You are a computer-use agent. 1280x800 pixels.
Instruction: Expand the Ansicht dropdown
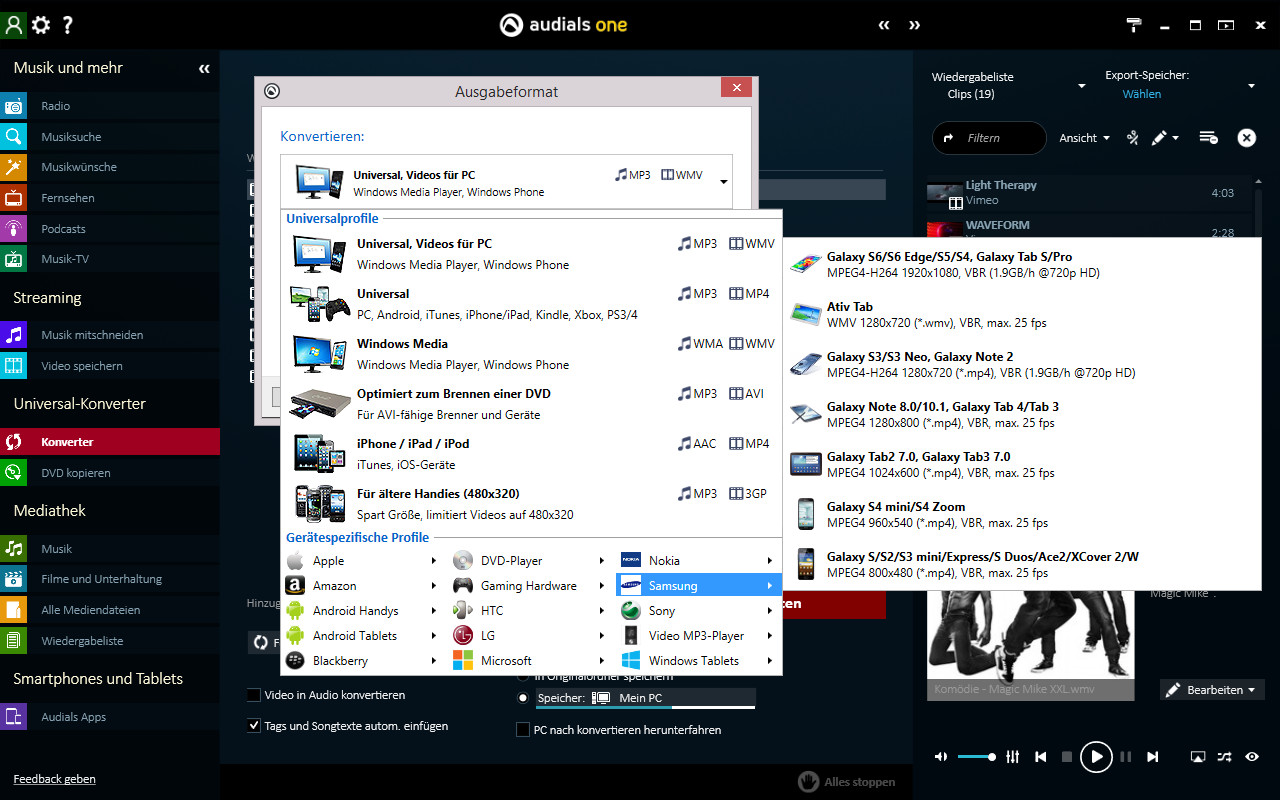1085,138
